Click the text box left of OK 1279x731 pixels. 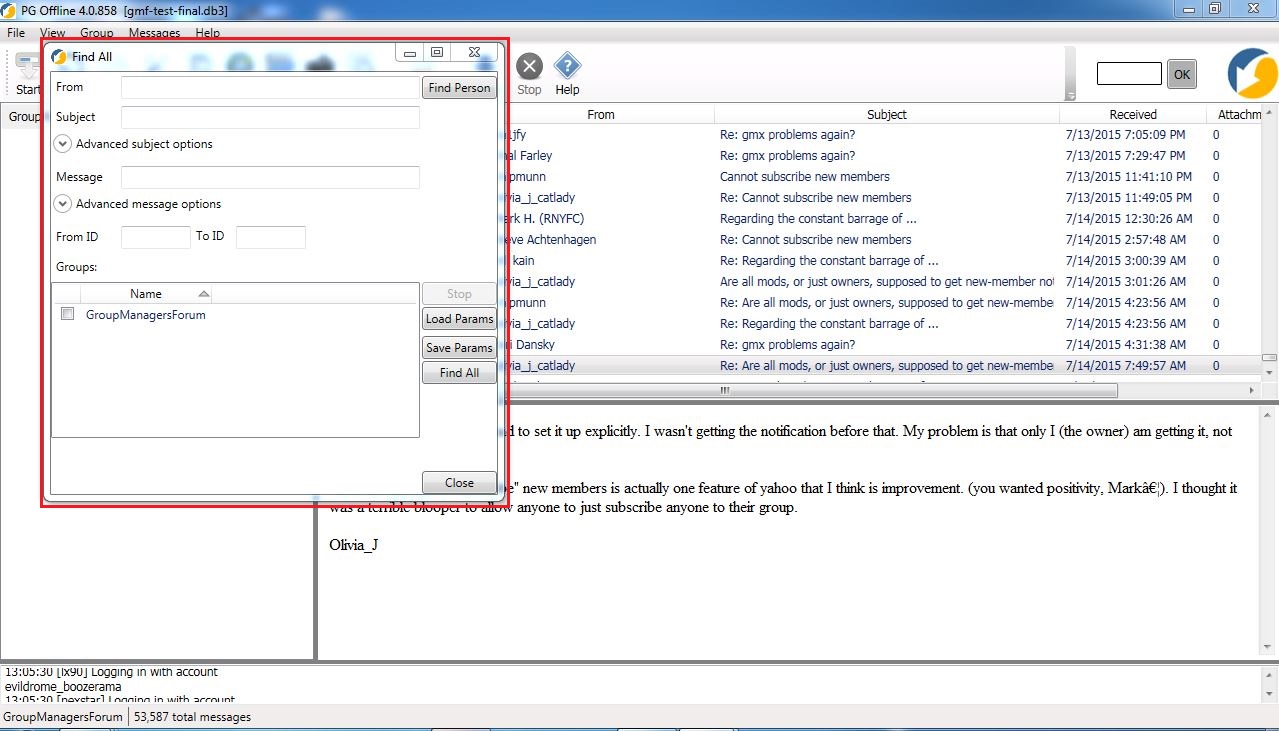(1129, 73)
